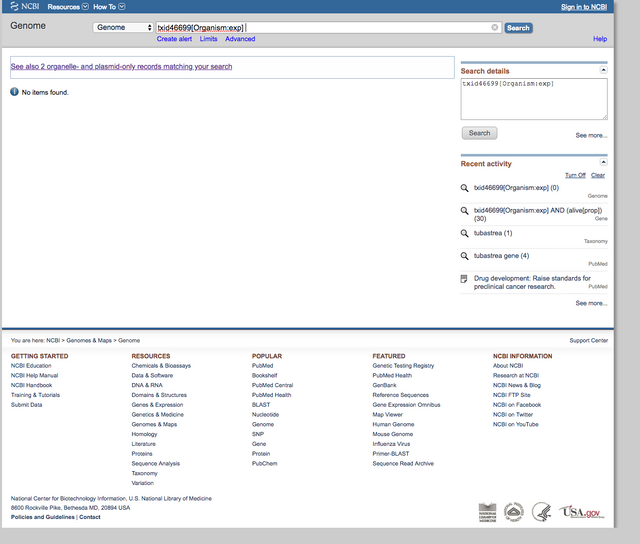
Task: Open Submit Data link
Action: [x=27, y=405]
